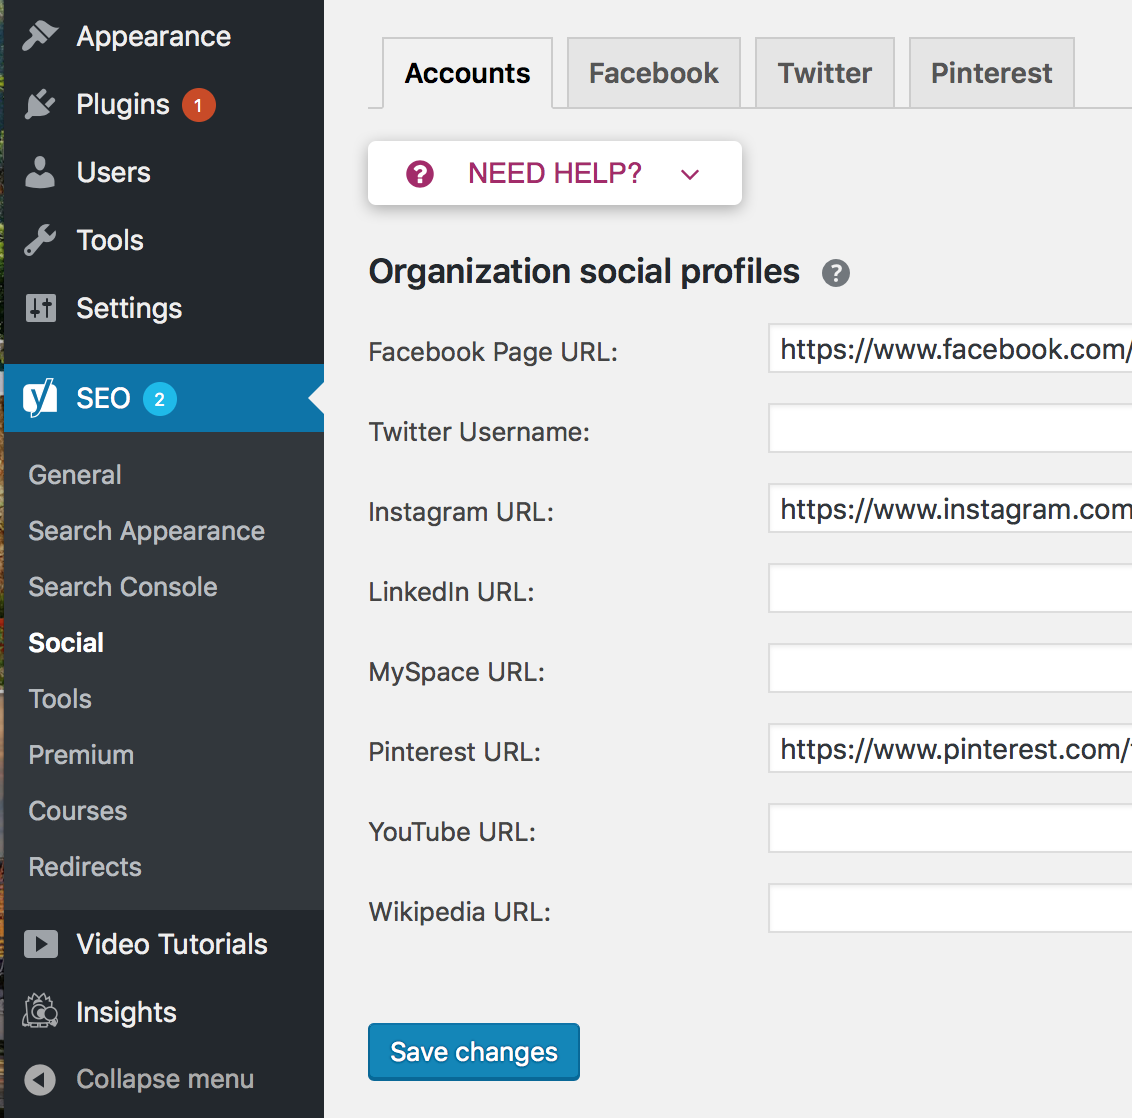Screen dimensions: 1132x1118
Task: Click the LinkedIn URL field
Action: 950,588
